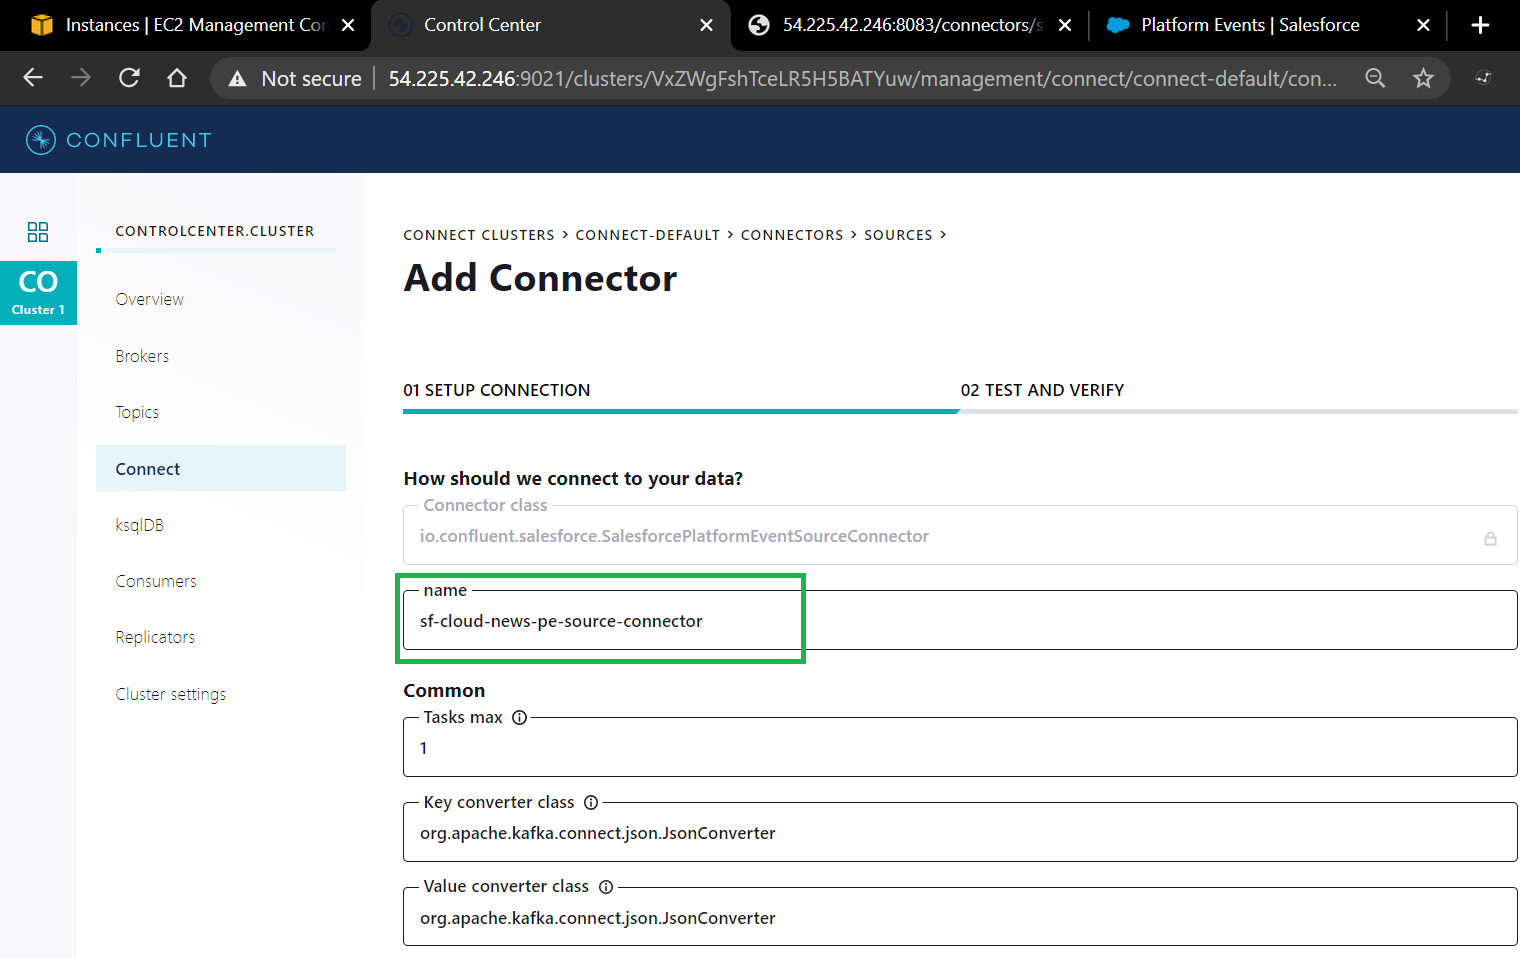
Task: Click the Common section heading
Action: (444, 690)
